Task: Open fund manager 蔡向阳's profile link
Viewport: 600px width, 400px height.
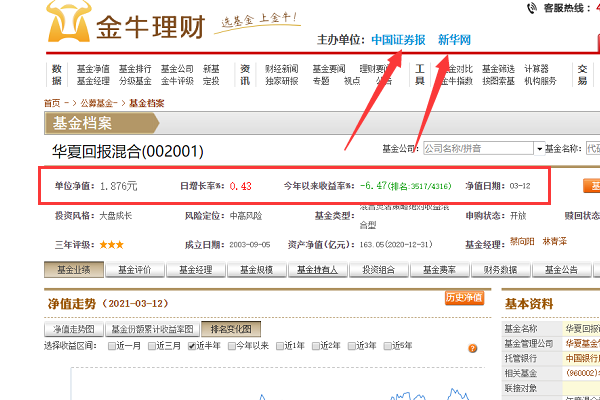Action: [522, 242]
